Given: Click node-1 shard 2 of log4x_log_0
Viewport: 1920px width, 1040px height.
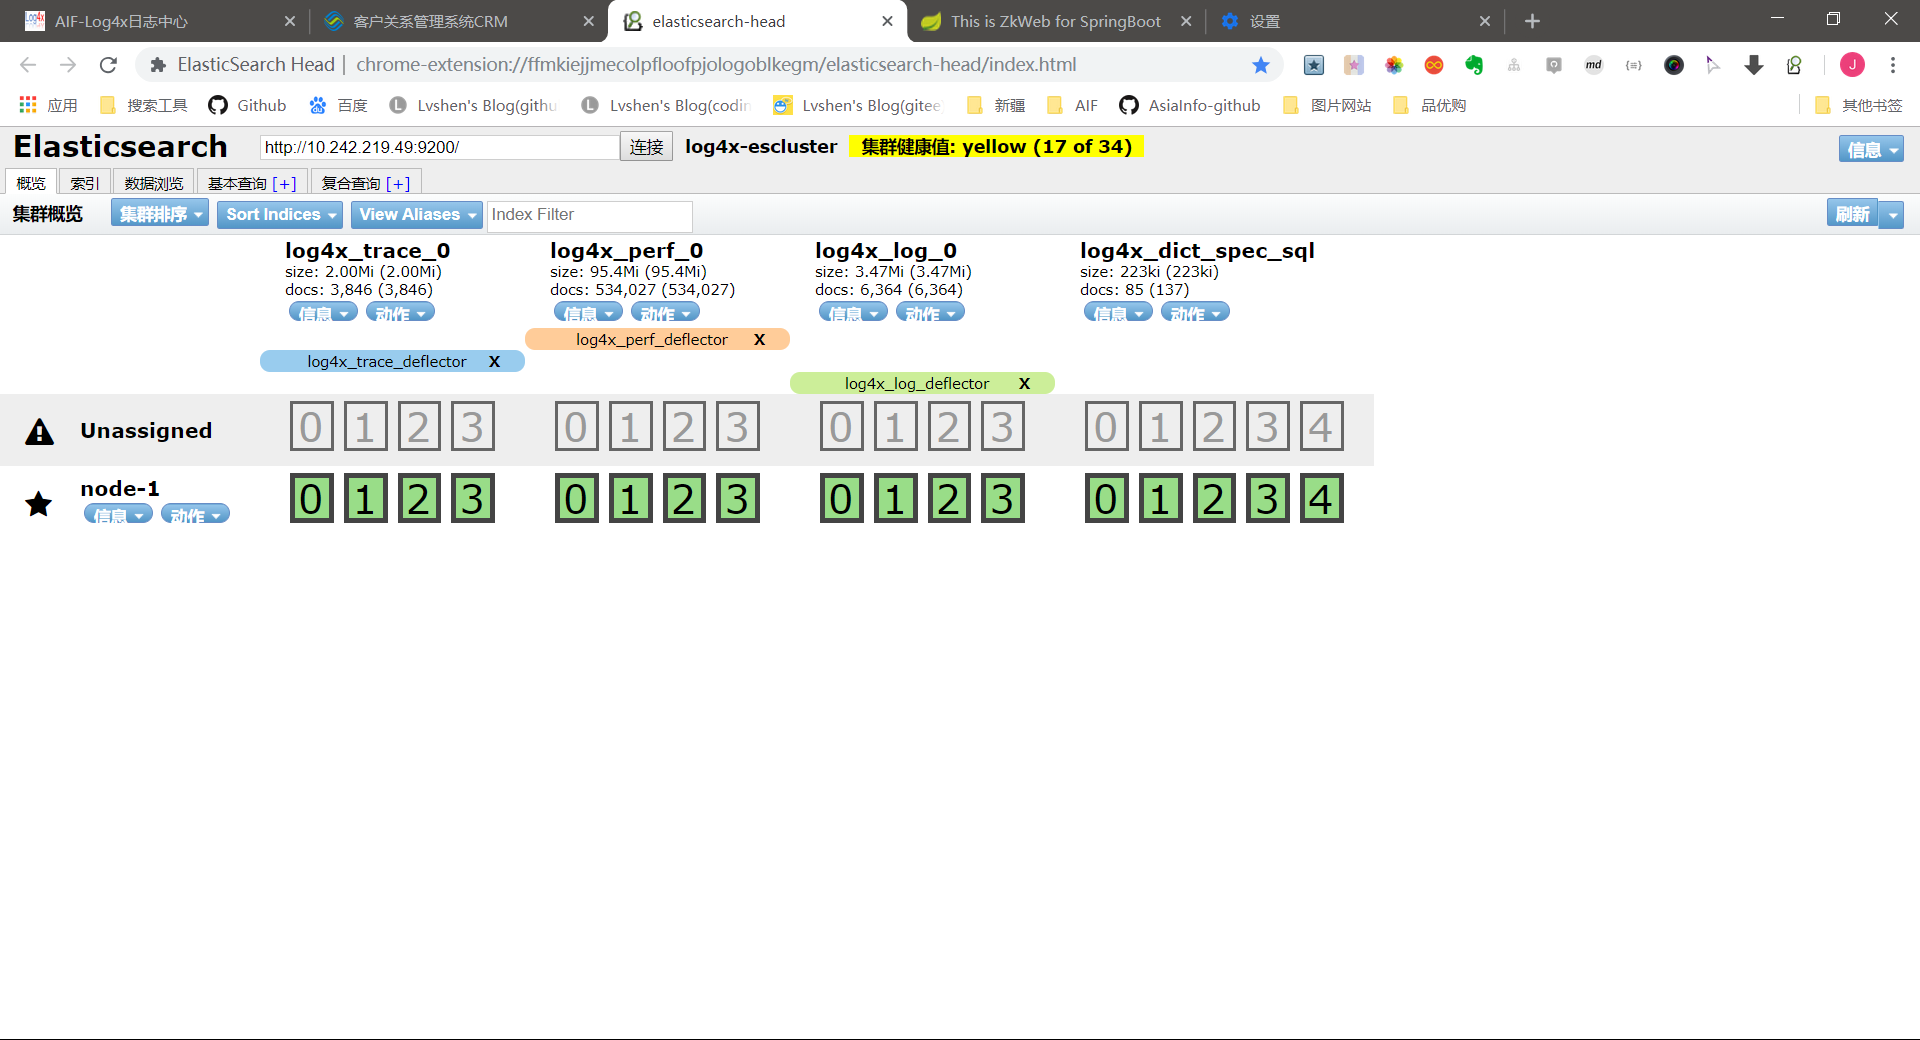Looking at the screenshot, I should (949, 498).
